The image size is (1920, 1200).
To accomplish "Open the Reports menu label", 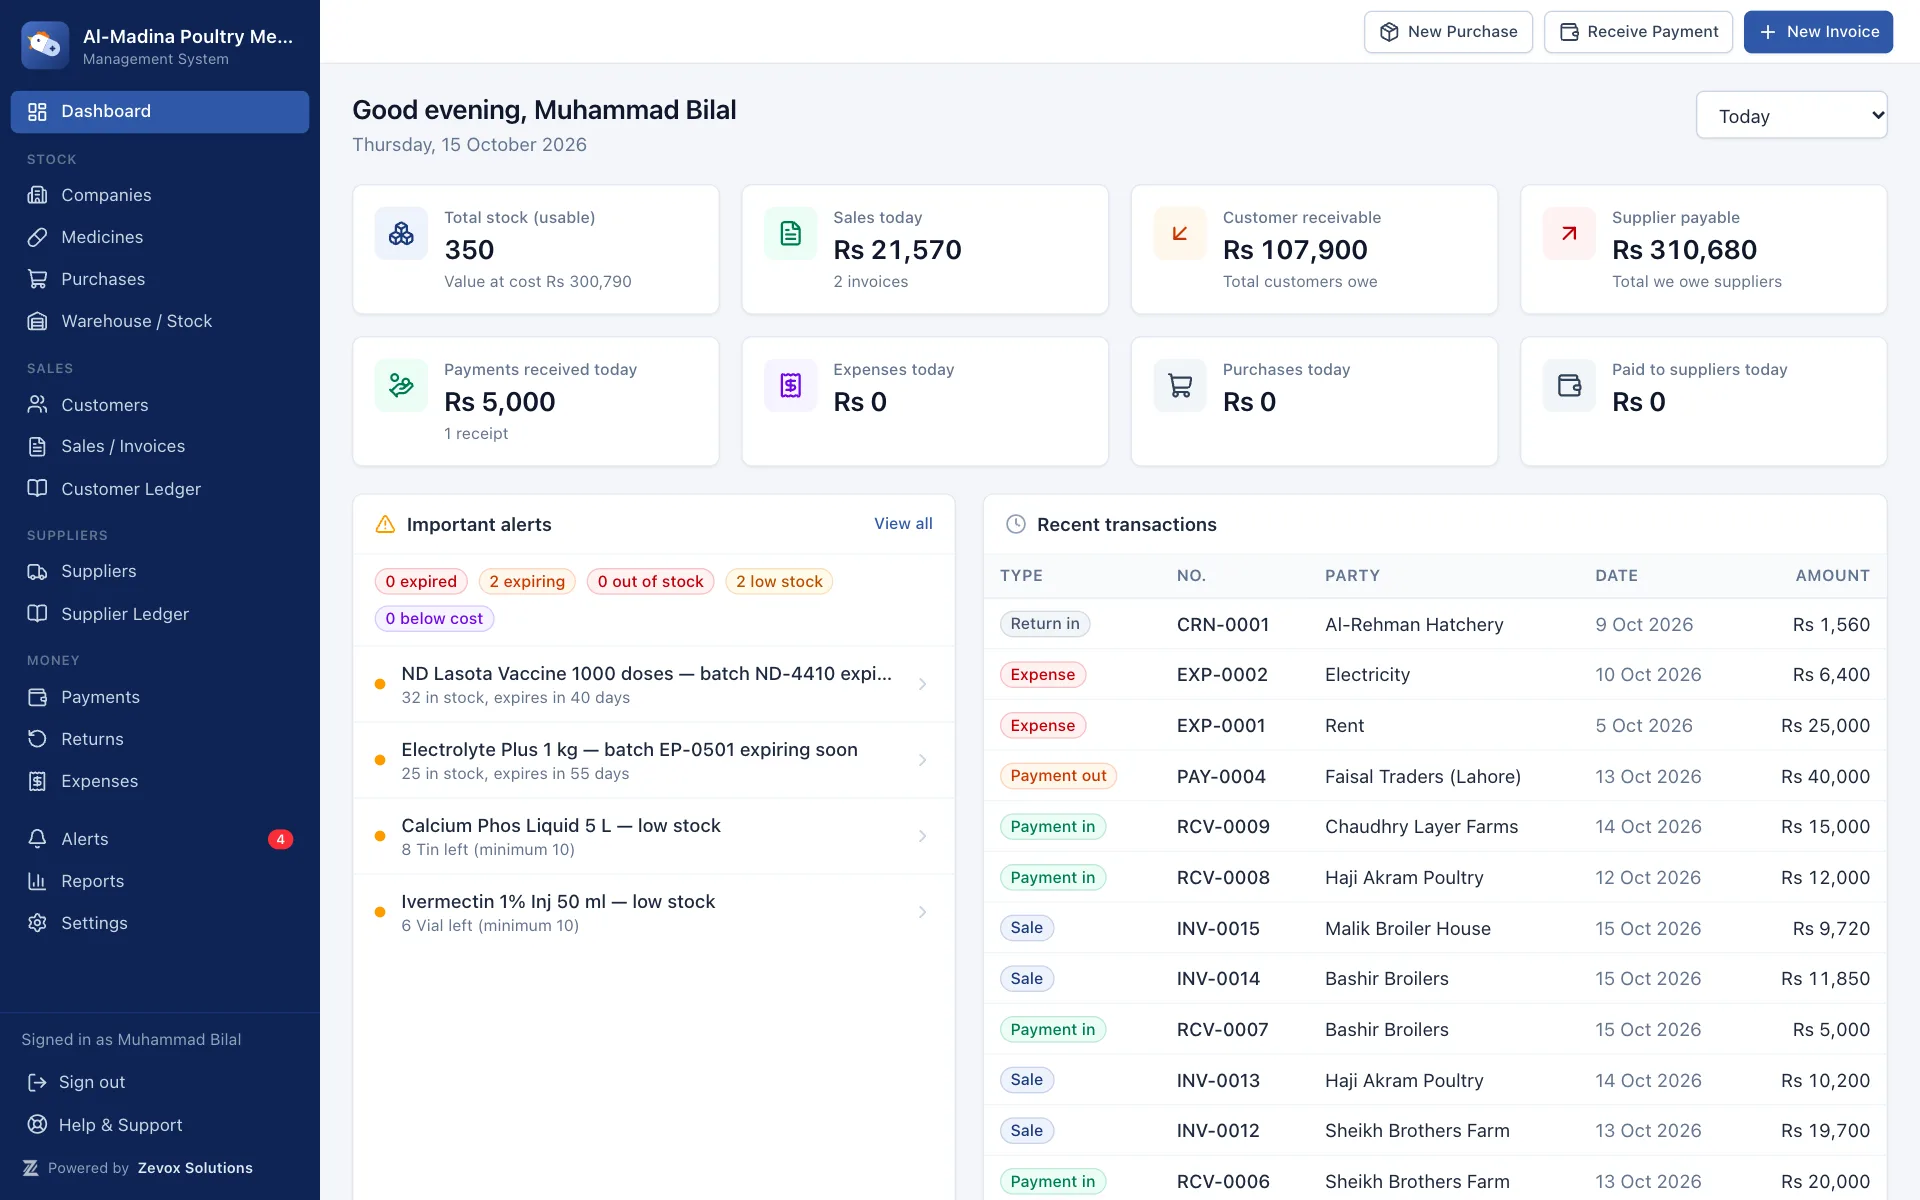I will [x=93, y=881].
